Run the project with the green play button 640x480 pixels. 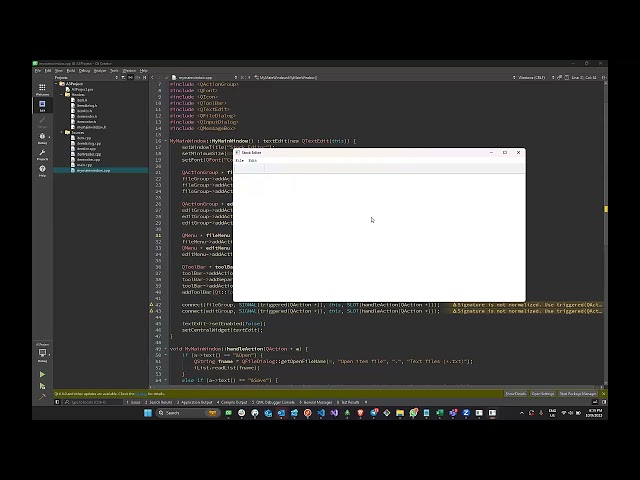coord(42,374)
